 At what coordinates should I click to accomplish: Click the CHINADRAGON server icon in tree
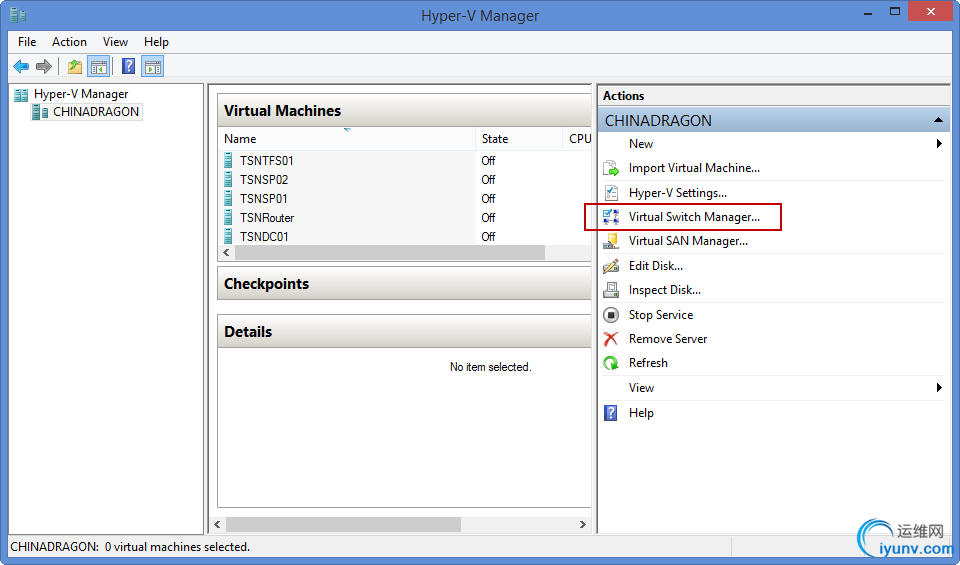coord(40,112)
